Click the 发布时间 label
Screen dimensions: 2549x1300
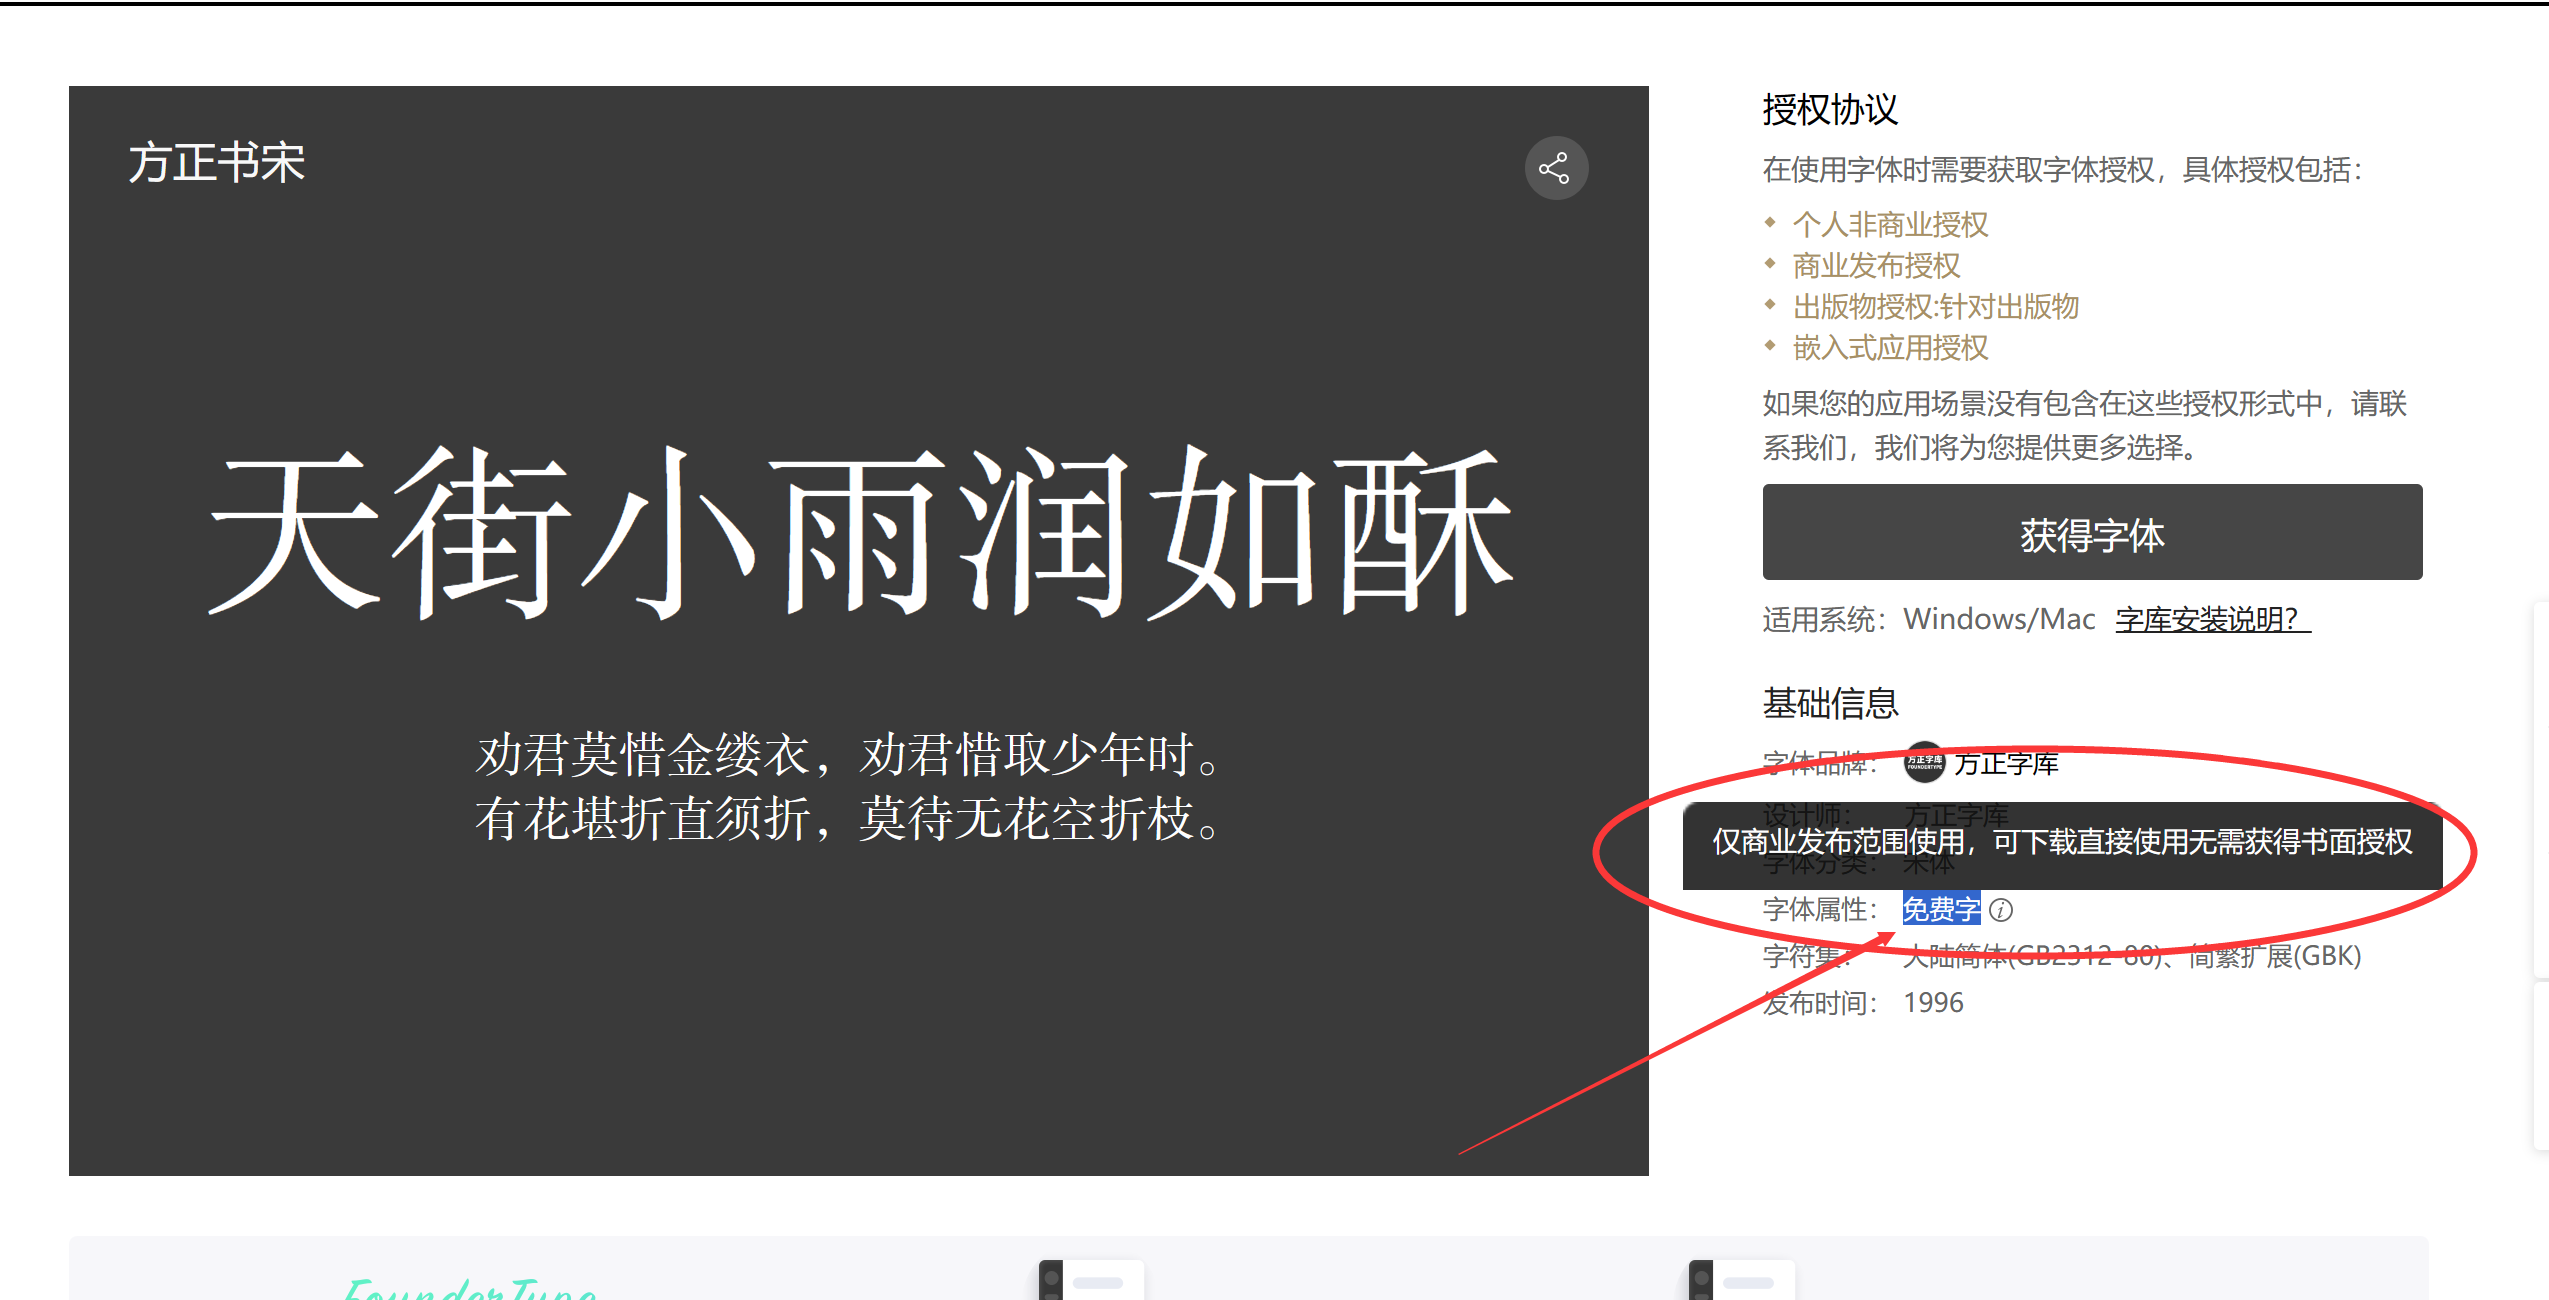coord(1819,1003)
